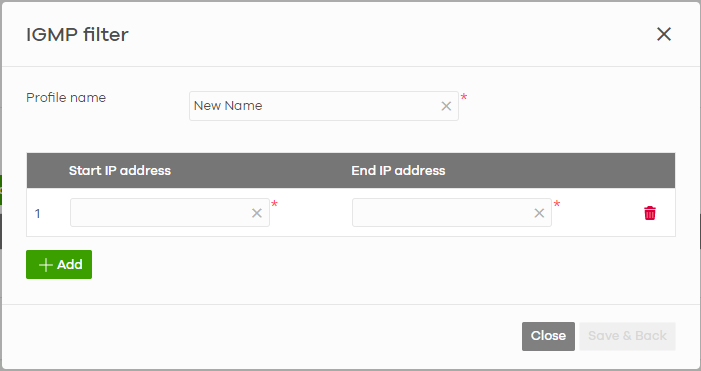Click the red asterisk beside the Profile name field

click(464, 97)
